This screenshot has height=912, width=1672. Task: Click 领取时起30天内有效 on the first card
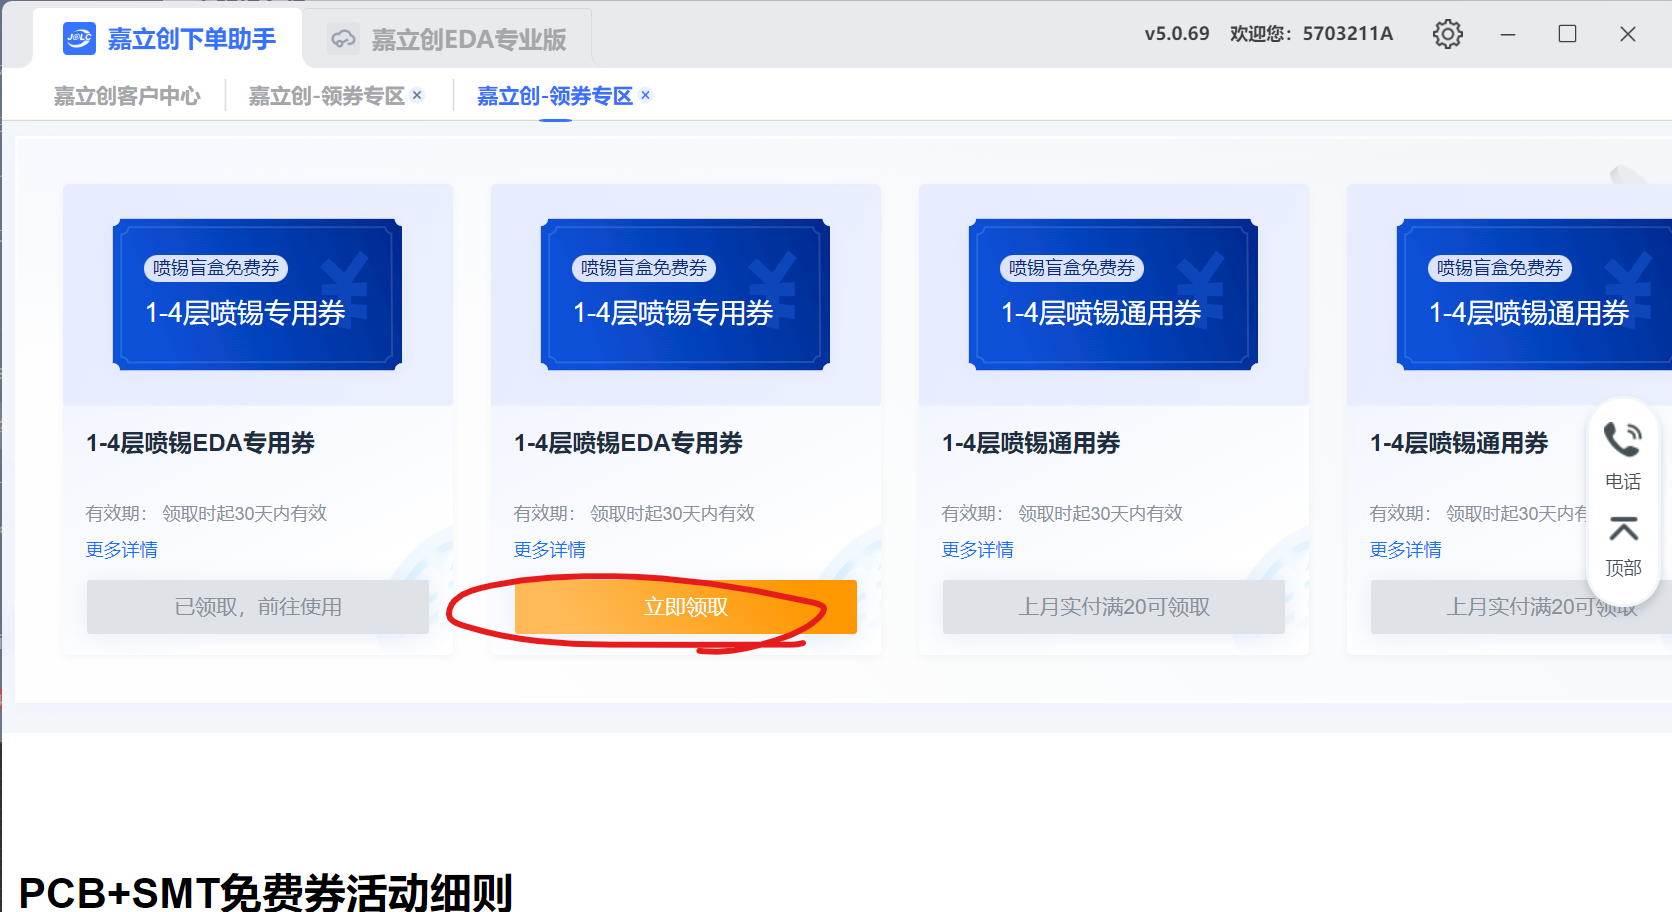tap(245, 514)
